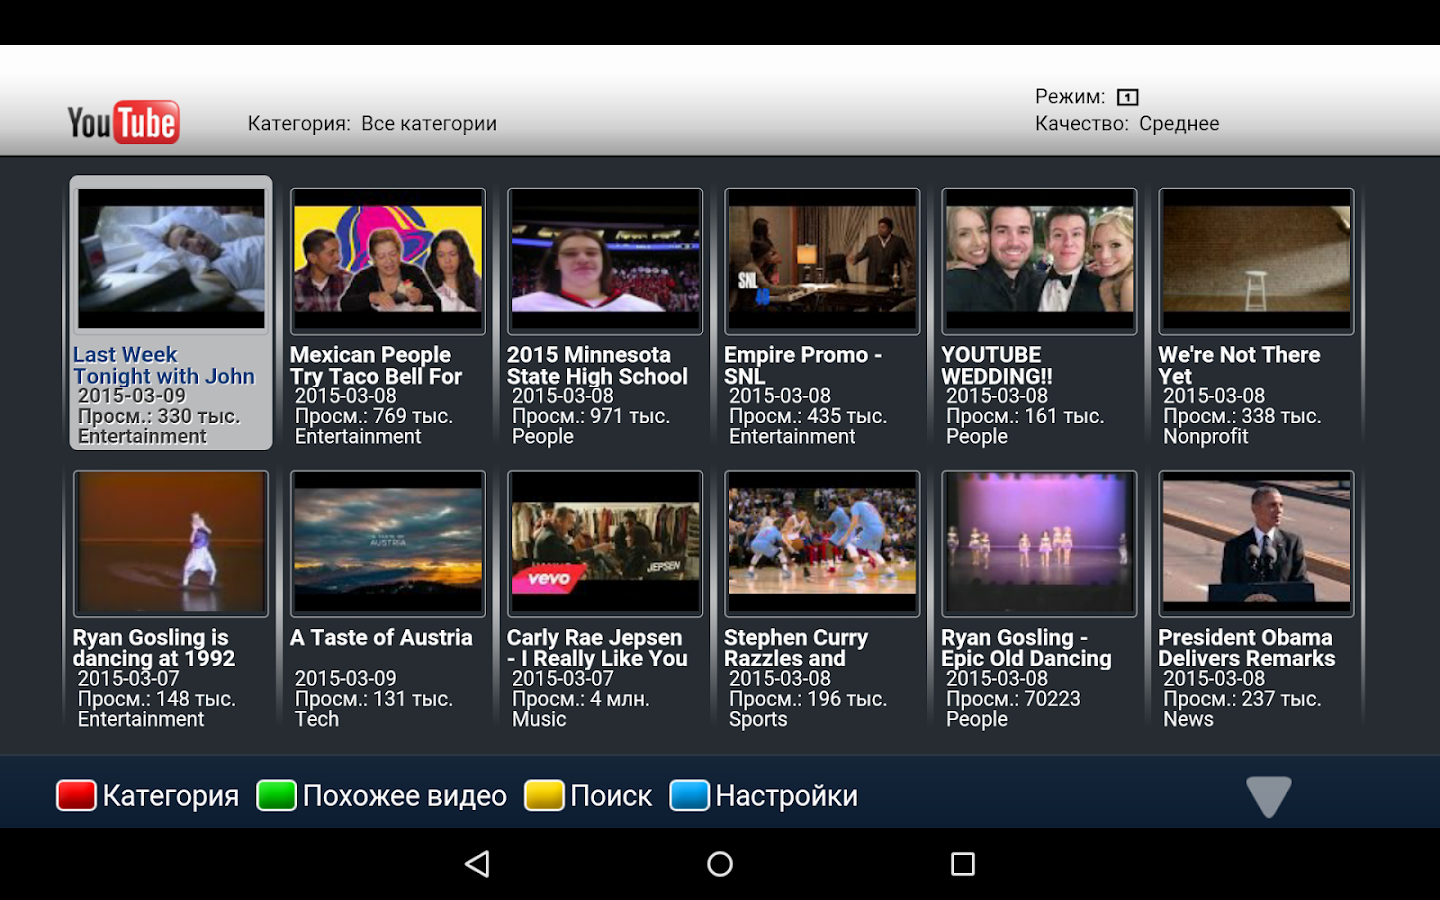This screenshot has width=1440, height=900.
Task: Click the 'Nonprofit' category label
Action: click(x=1205, y=436)
